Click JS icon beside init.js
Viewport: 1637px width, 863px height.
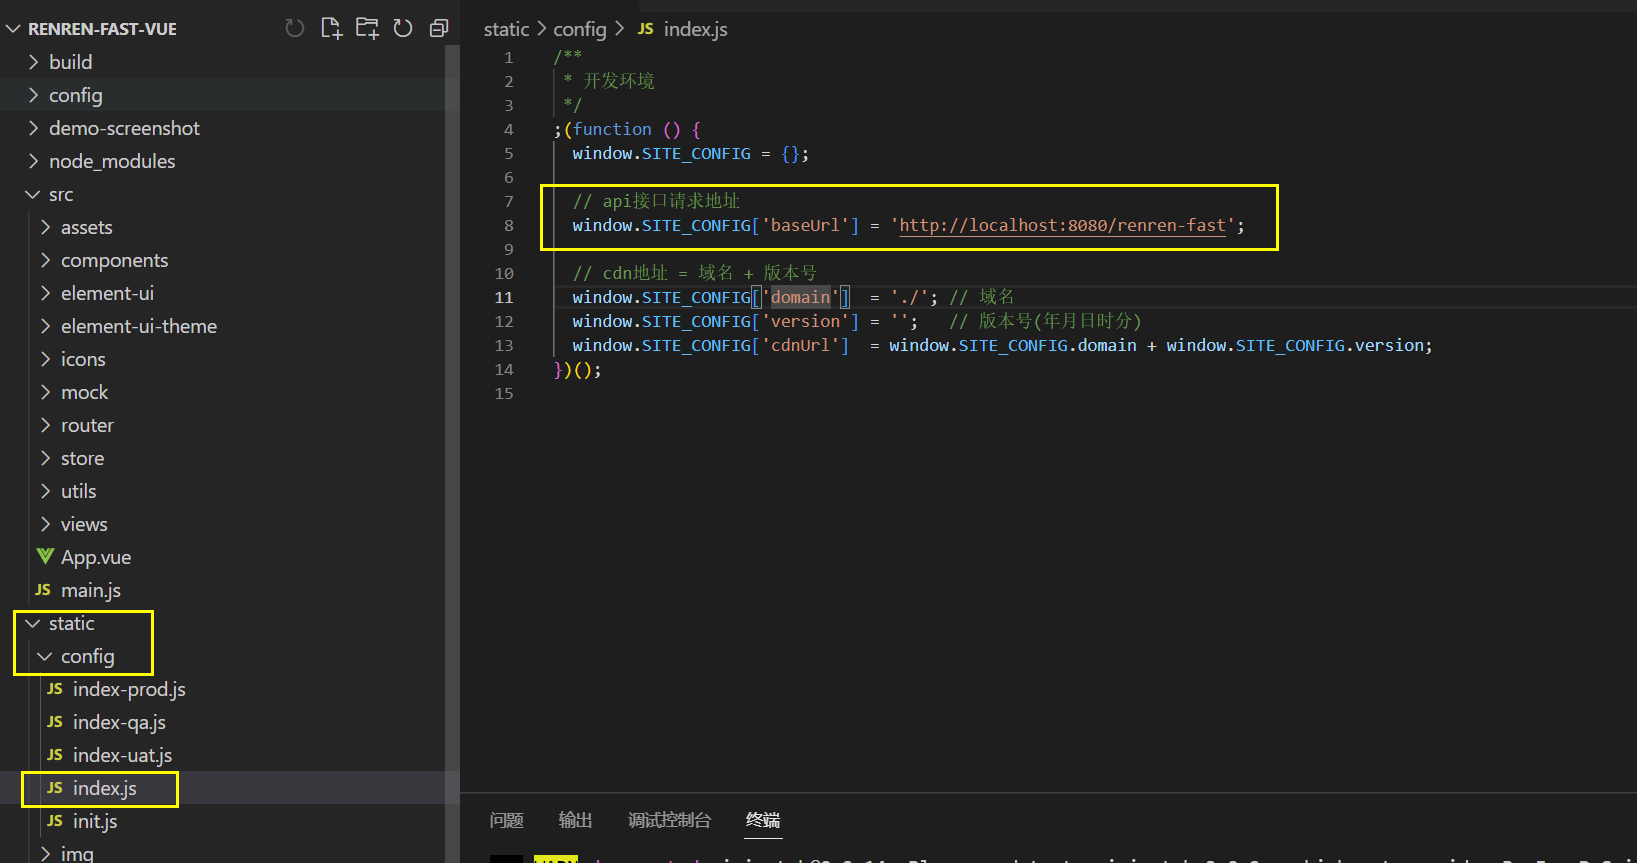click(55, 821)
